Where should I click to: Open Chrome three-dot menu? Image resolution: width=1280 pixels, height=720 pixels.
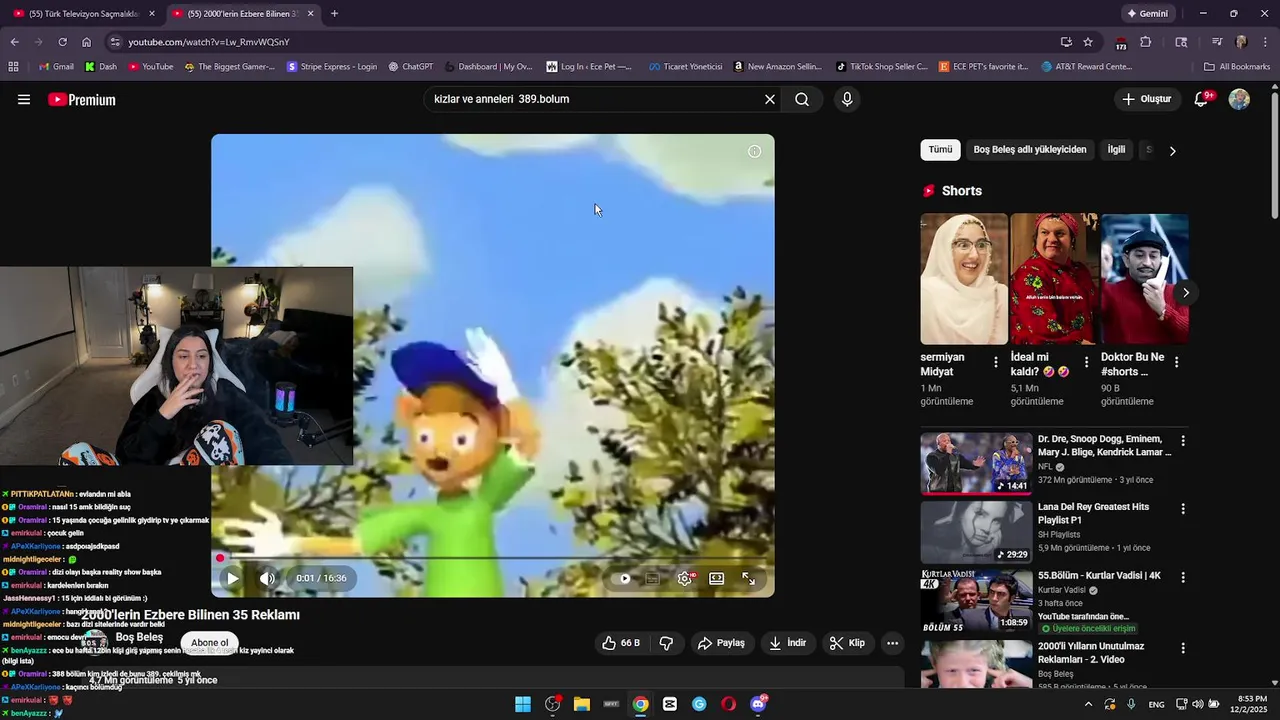(x=1264, y=42)
